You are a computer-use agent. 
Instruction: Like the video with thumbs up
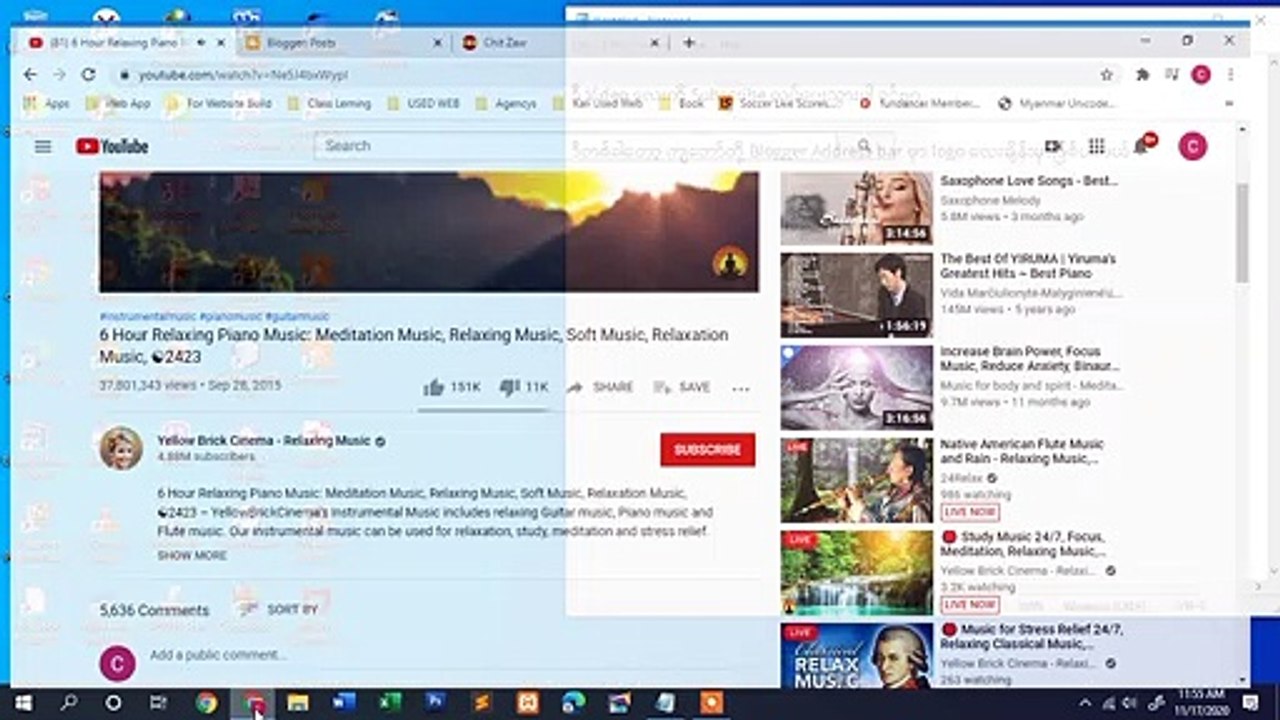452,387
